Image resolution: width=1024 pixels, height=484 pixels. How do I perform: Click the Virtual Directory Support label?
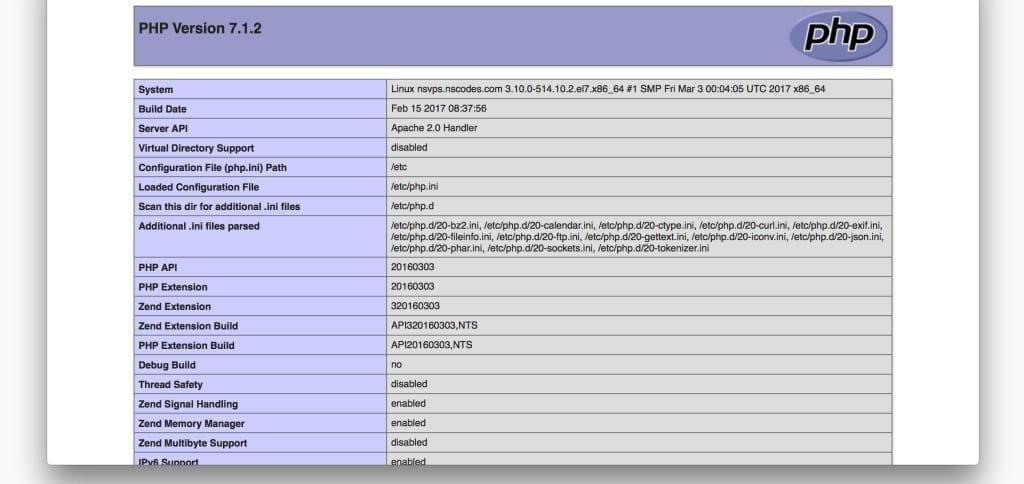coord(196,148)
